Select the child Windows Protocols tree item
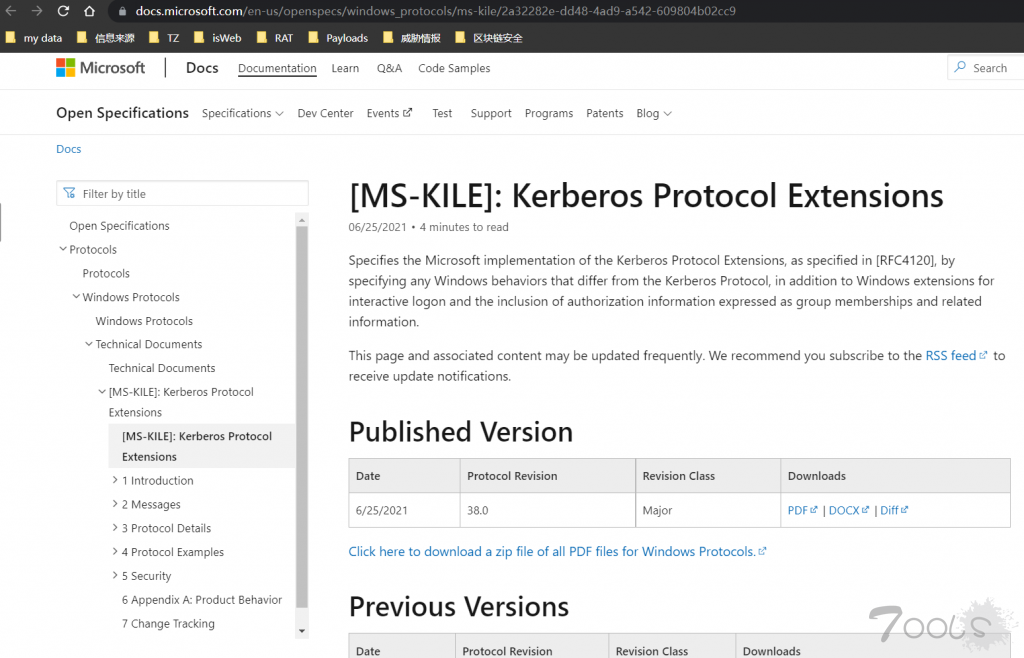This screenshot has width=1024, height=658. pyautogui.click(x=144, y=321)
